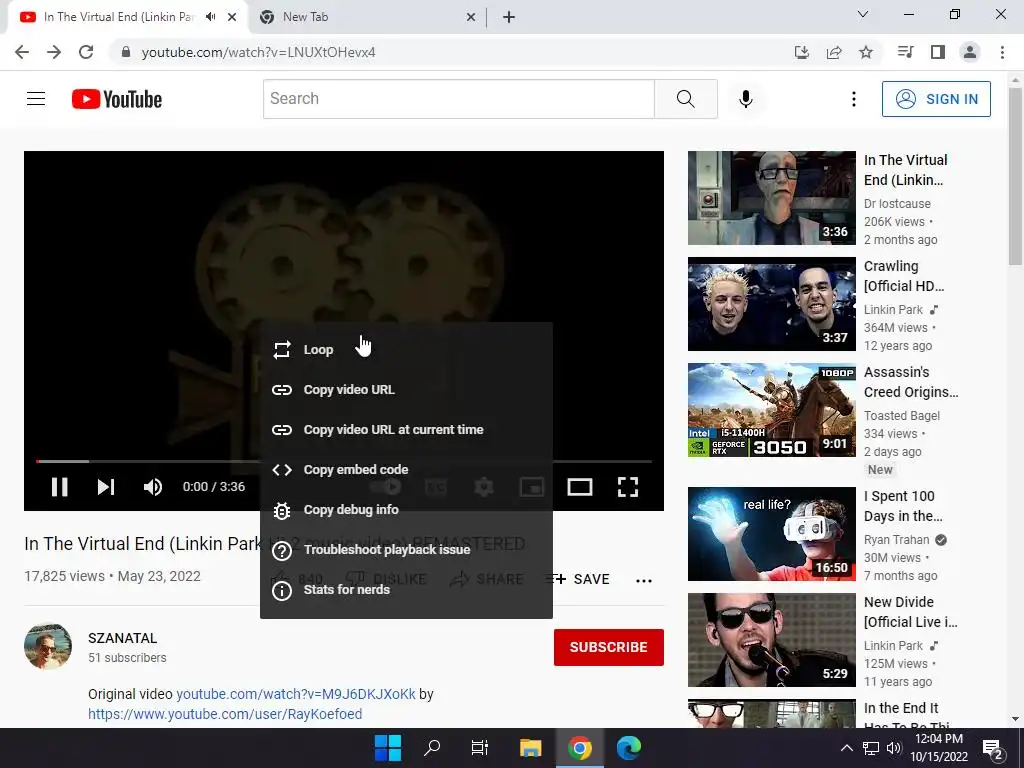This screenshot has height=768, width=1024.
Task: Choose Copy video URL at current time
Action: 406,430
